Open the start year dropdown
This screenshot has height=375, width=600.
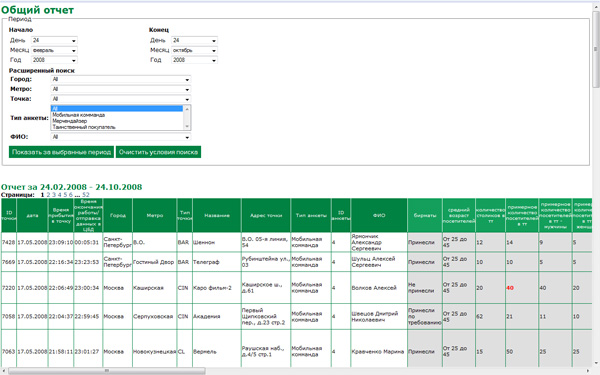coord(54,60)
